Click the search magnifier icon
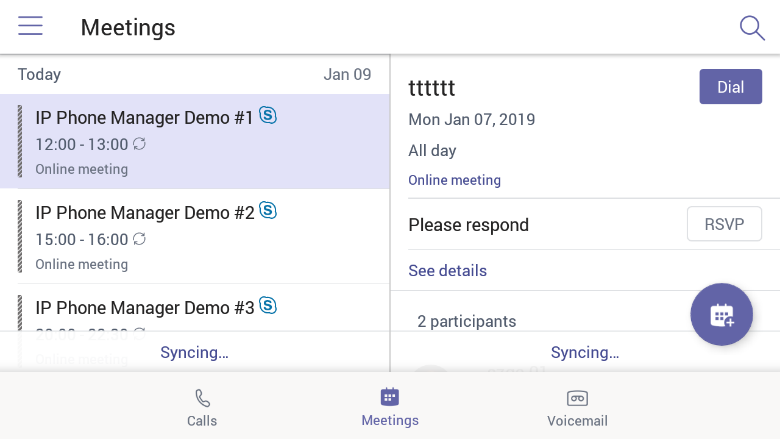Image resolution: width=780 pixels, height=439 pixels. click(x=752, y=28)
